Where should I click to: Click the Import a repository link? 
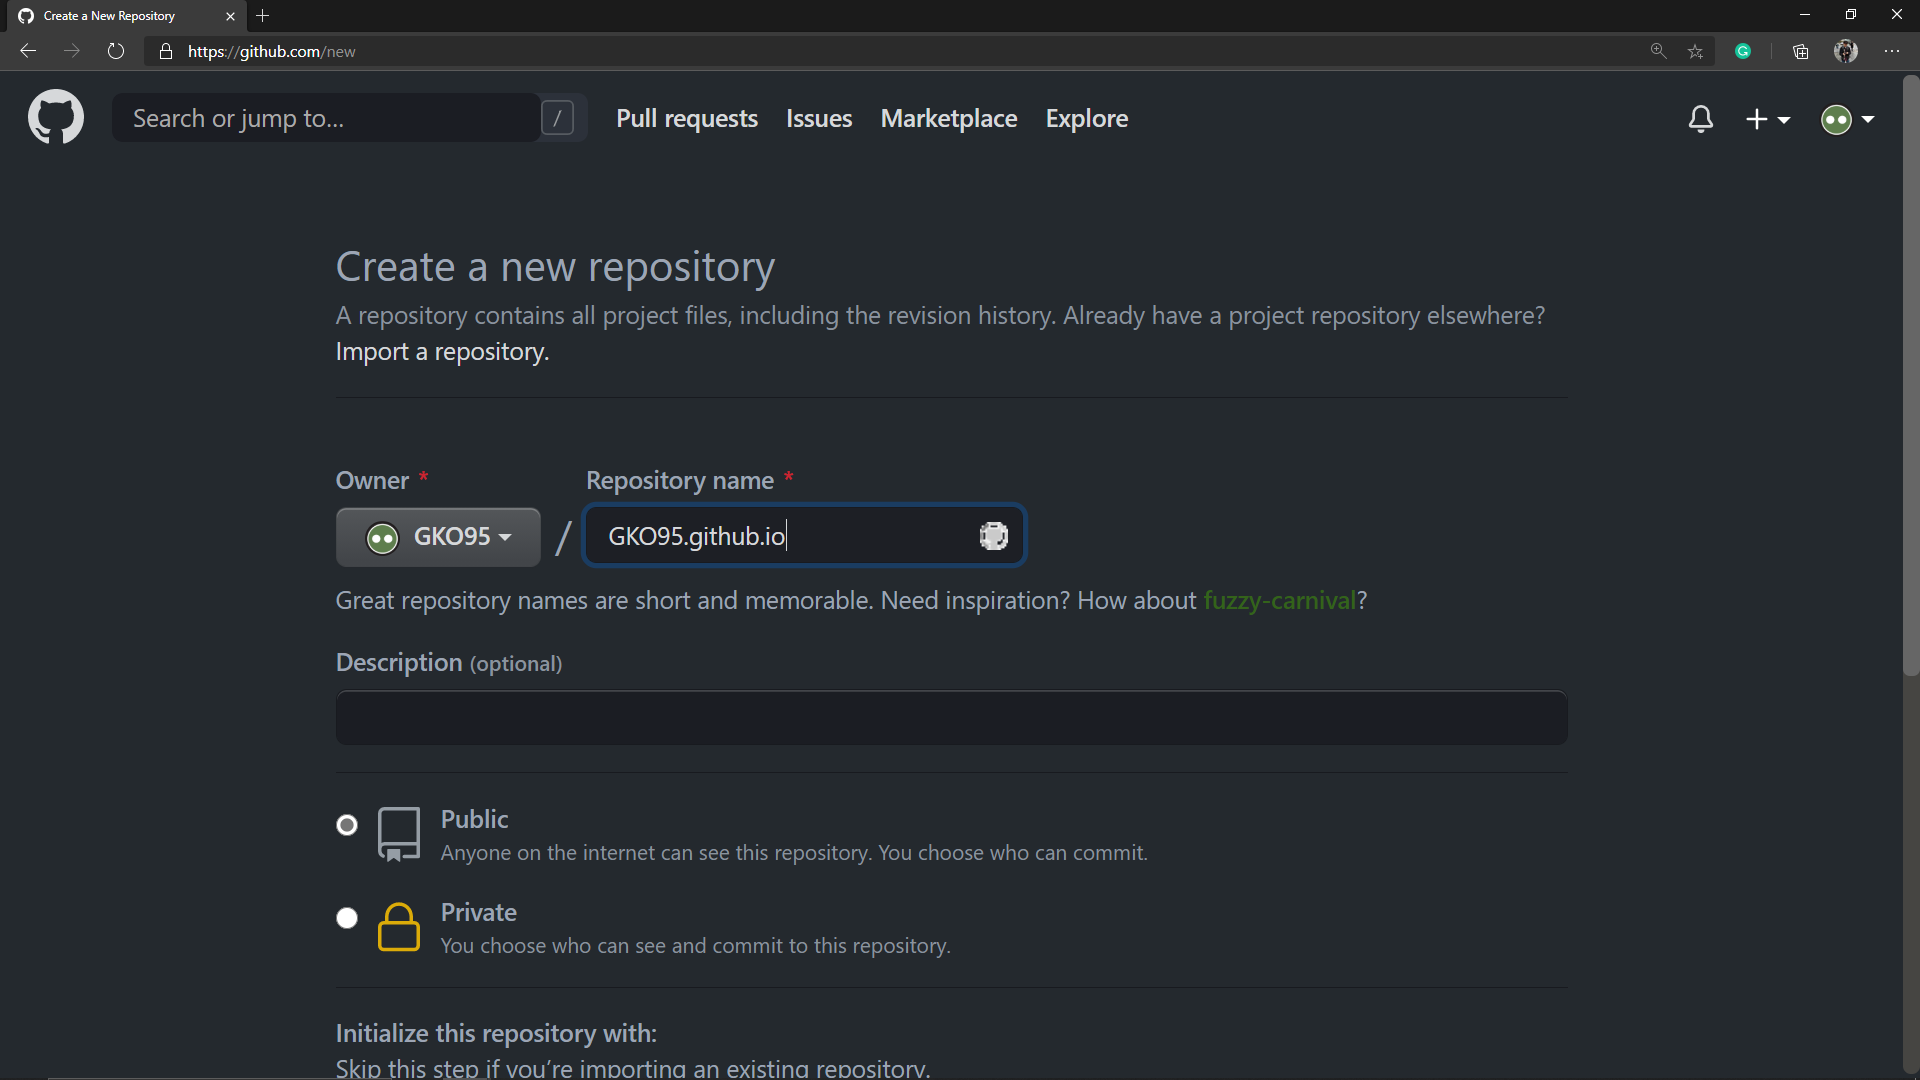point(442,352)
